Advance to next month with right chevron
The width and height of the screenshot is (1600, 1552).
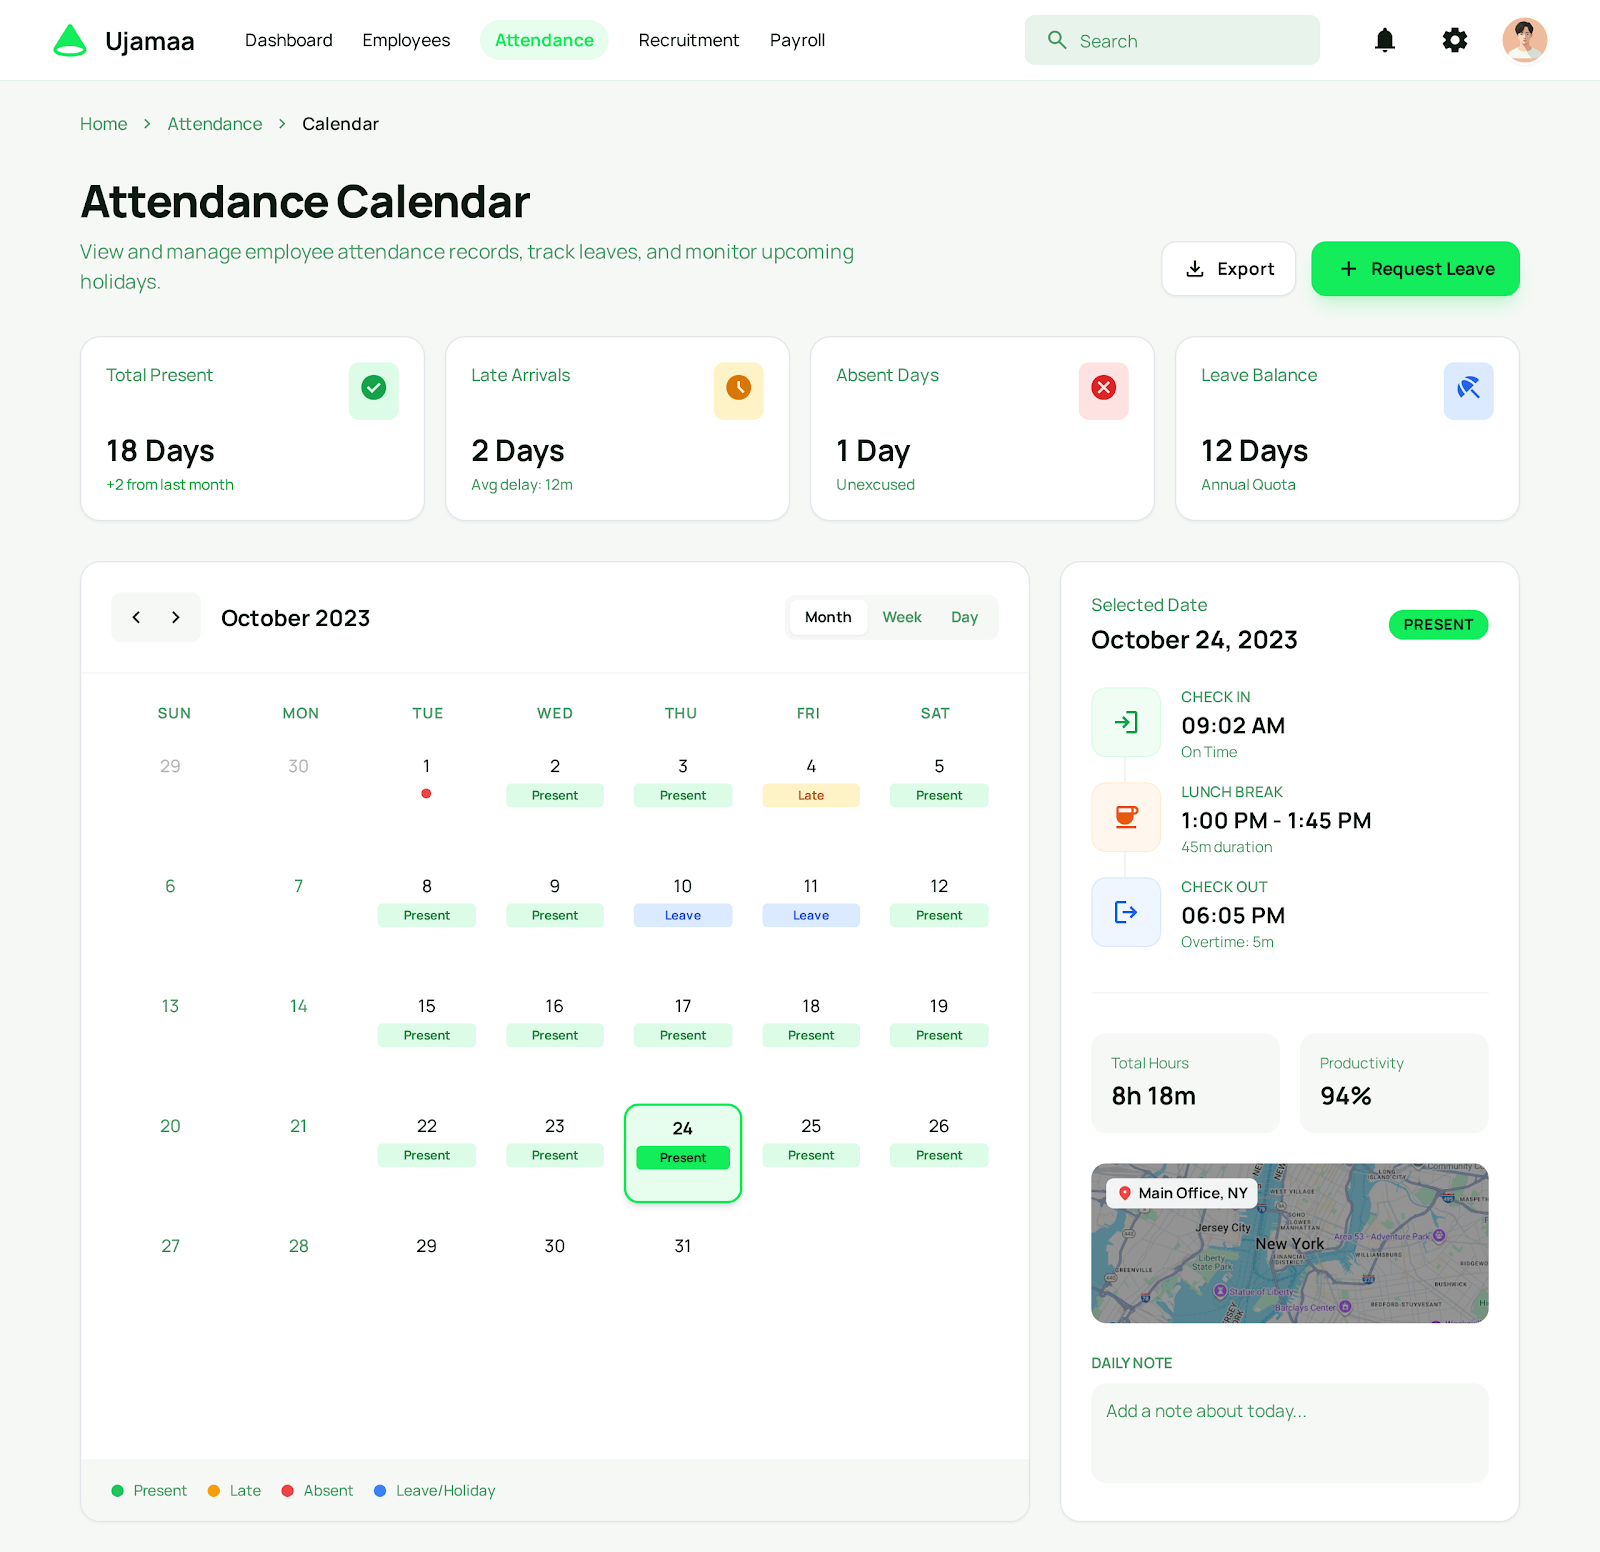coord(176,617)
